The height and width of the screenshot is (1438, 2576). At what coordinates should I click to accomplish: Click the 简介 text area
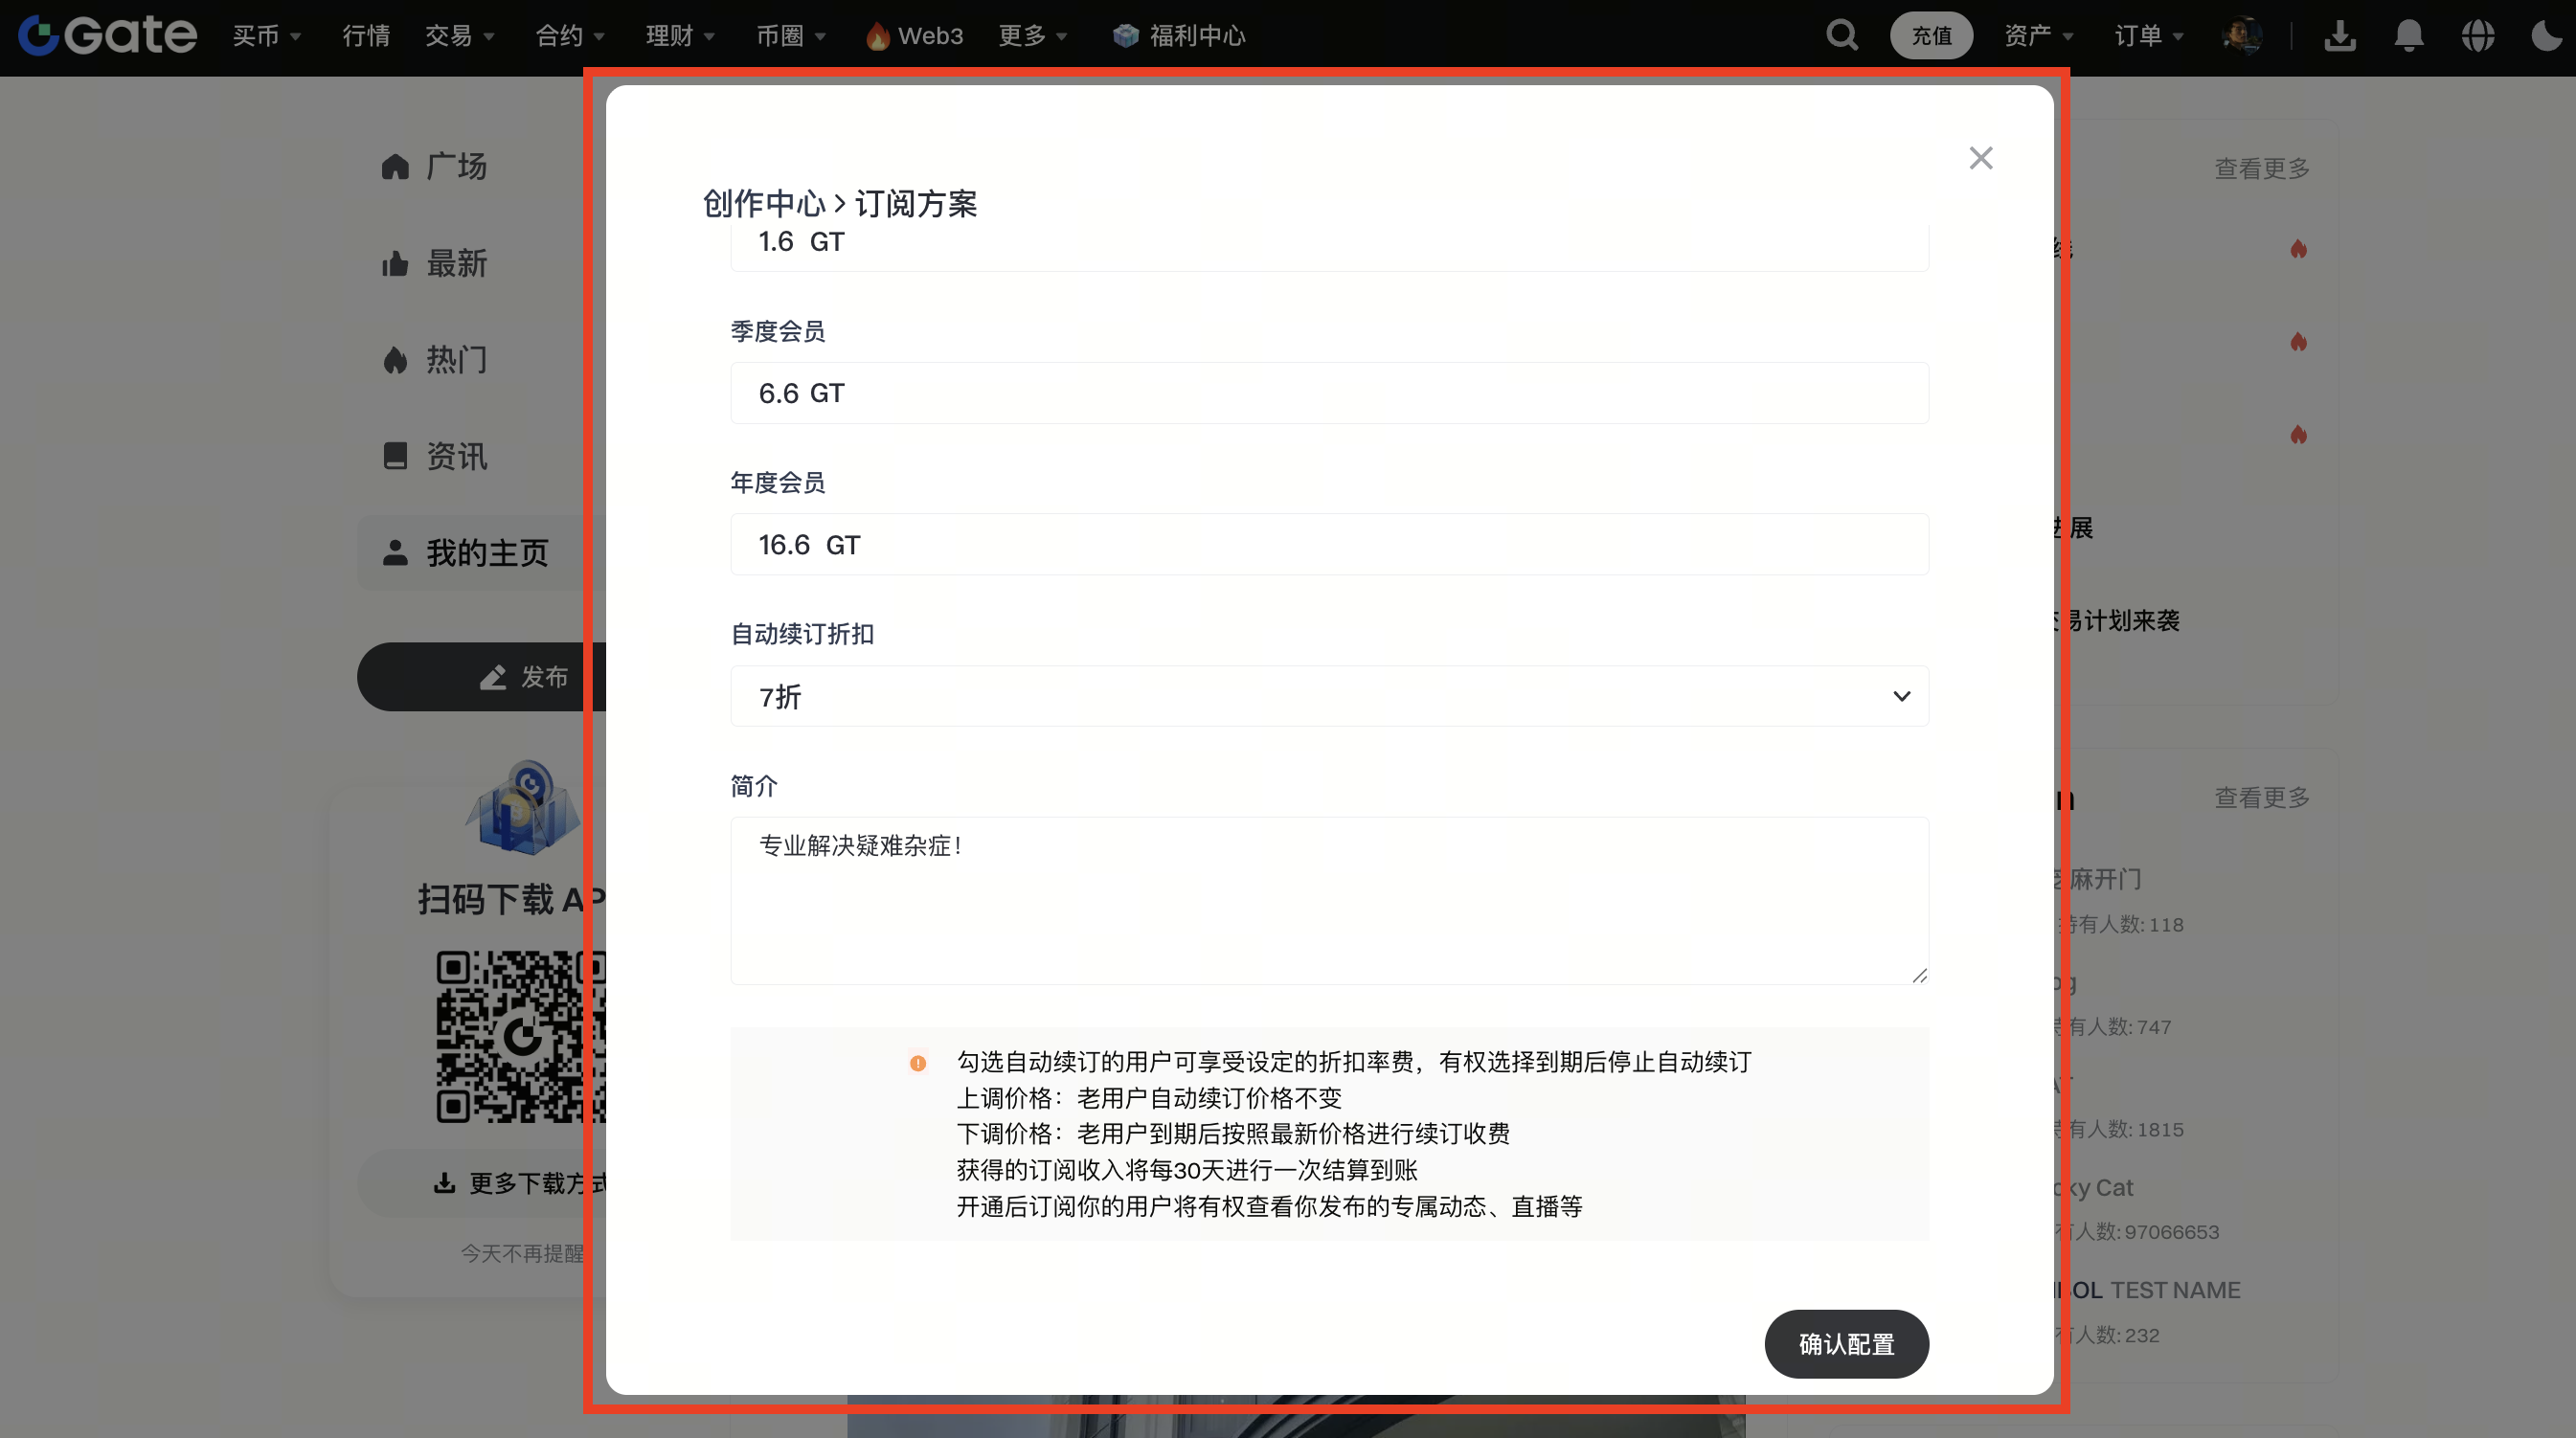click(1329, 900)
